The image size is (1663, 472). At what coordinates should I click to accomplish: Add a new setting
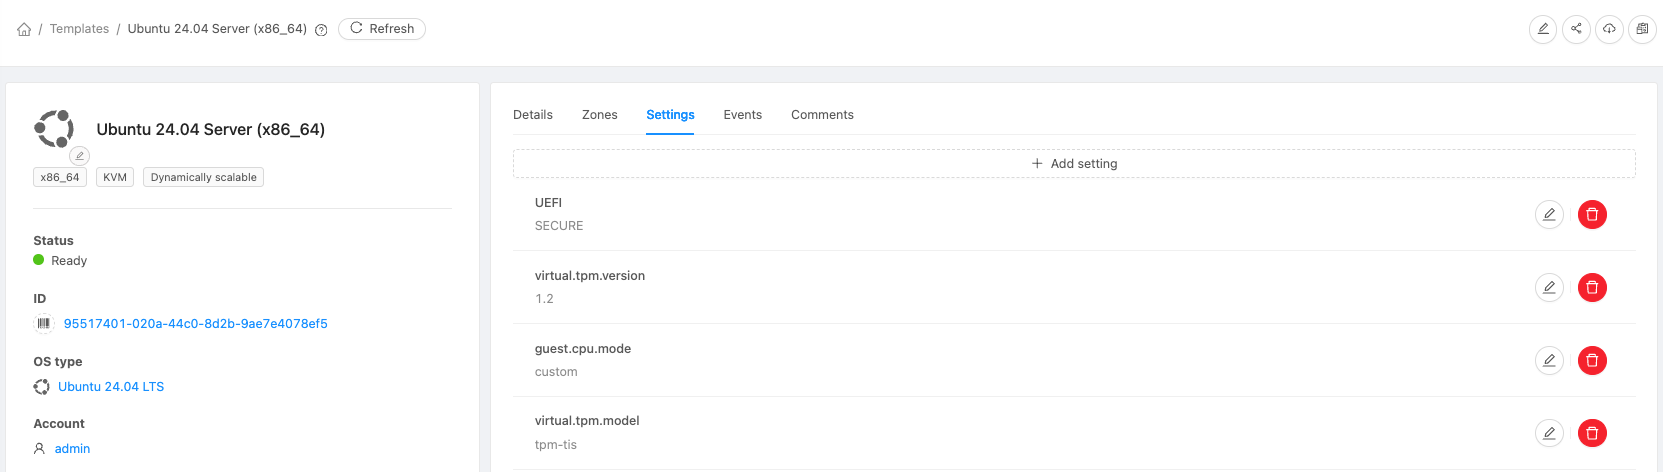tap(1074, 164)
